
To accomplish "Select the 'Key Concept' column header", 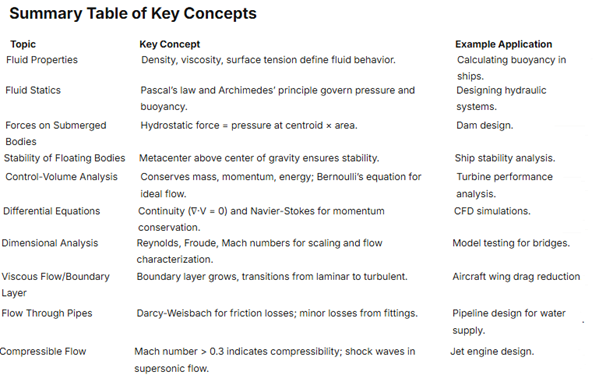I will coord(169,44).
